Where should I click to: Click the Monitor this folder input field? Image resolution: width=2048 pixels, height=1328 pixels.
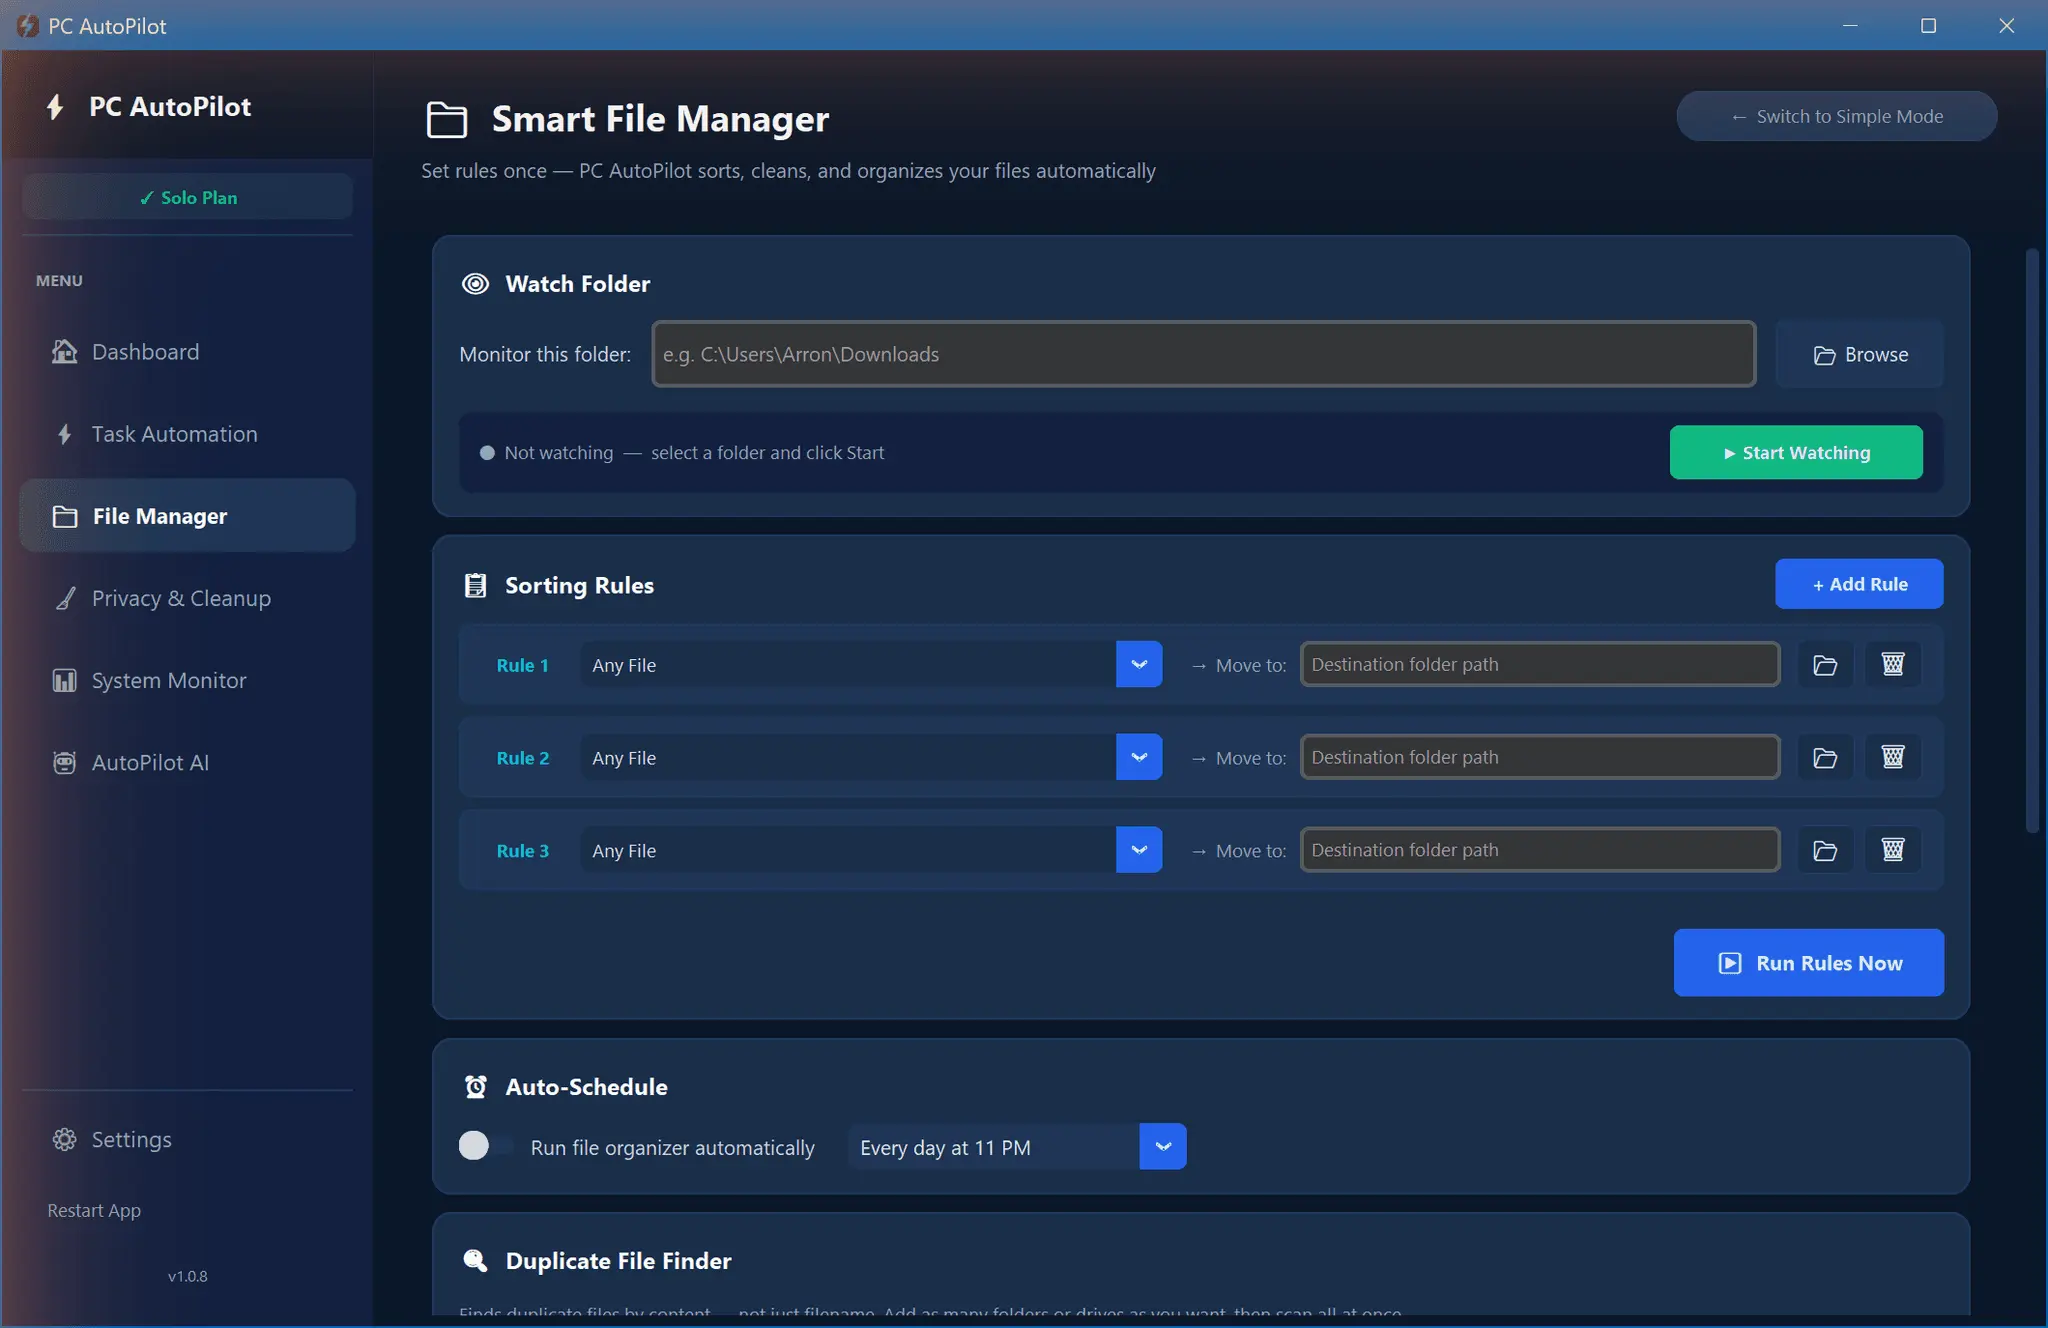1203,354
